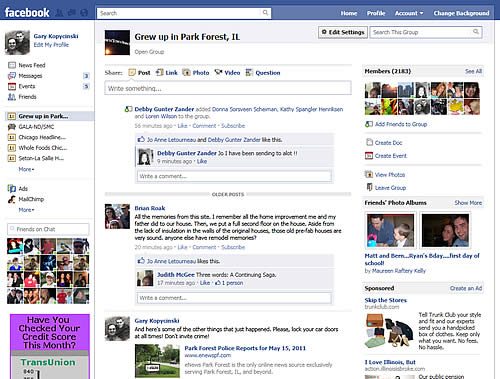The height and width of the screenshot is (379, 500).
Task: Click the search icon in Search This Group
Action: coord(476,32)
